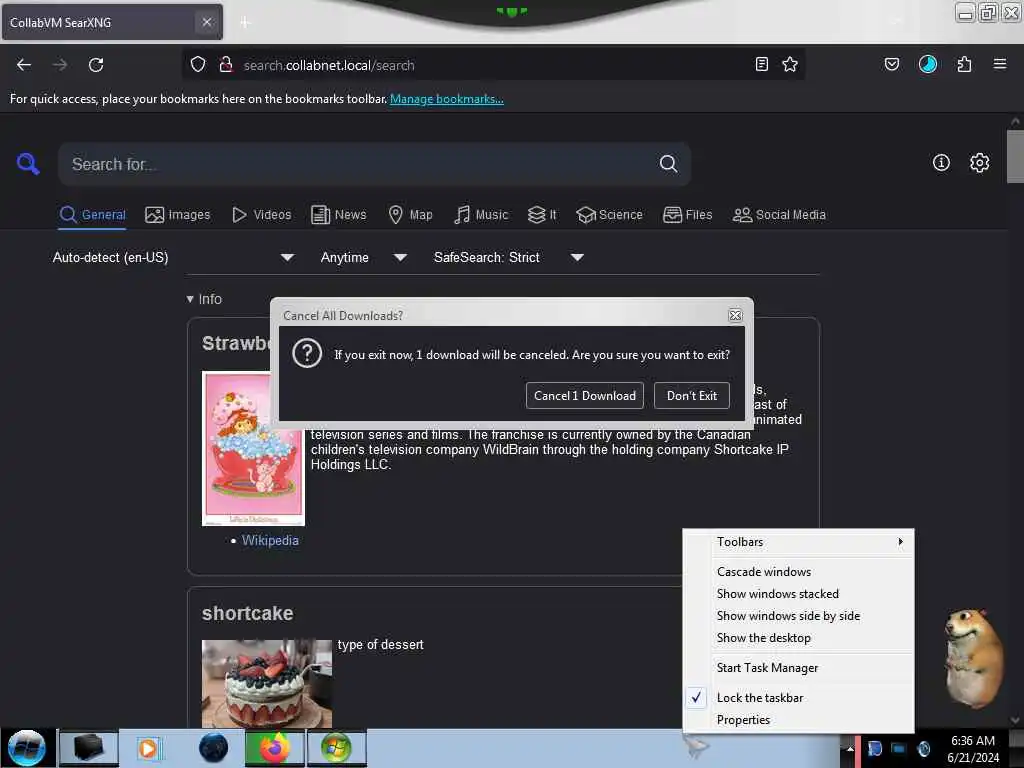1024x768 pixels.
Task: Click the Windows Start orb
Action: [27, 748]
